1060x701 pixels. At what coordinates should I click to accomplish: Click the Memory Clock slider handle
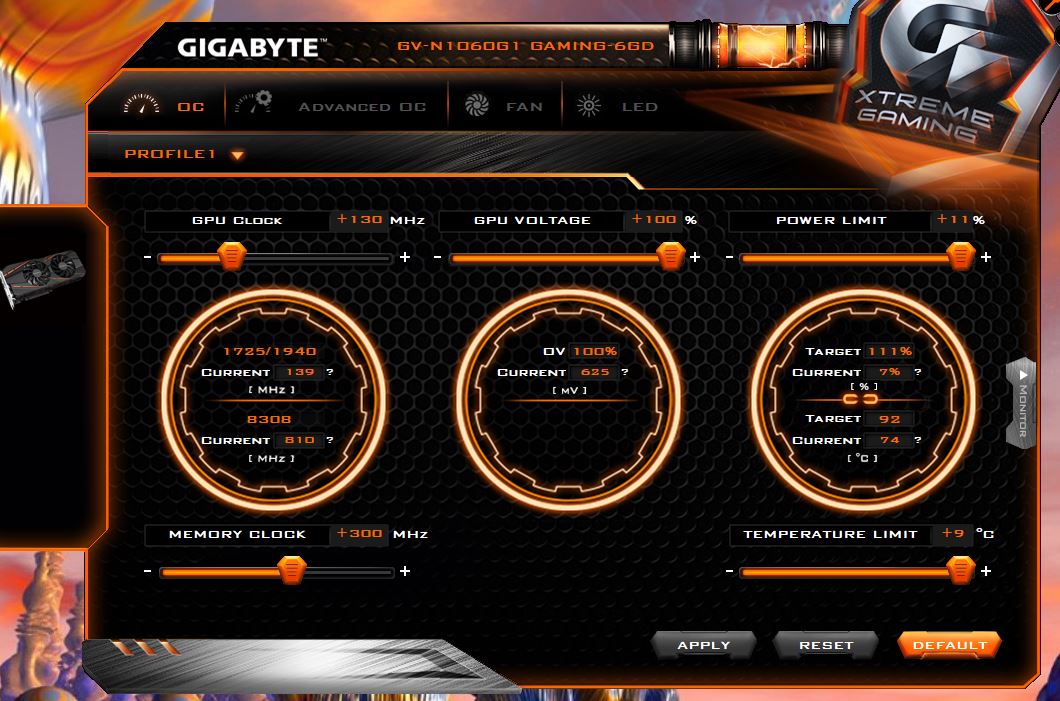292,571
